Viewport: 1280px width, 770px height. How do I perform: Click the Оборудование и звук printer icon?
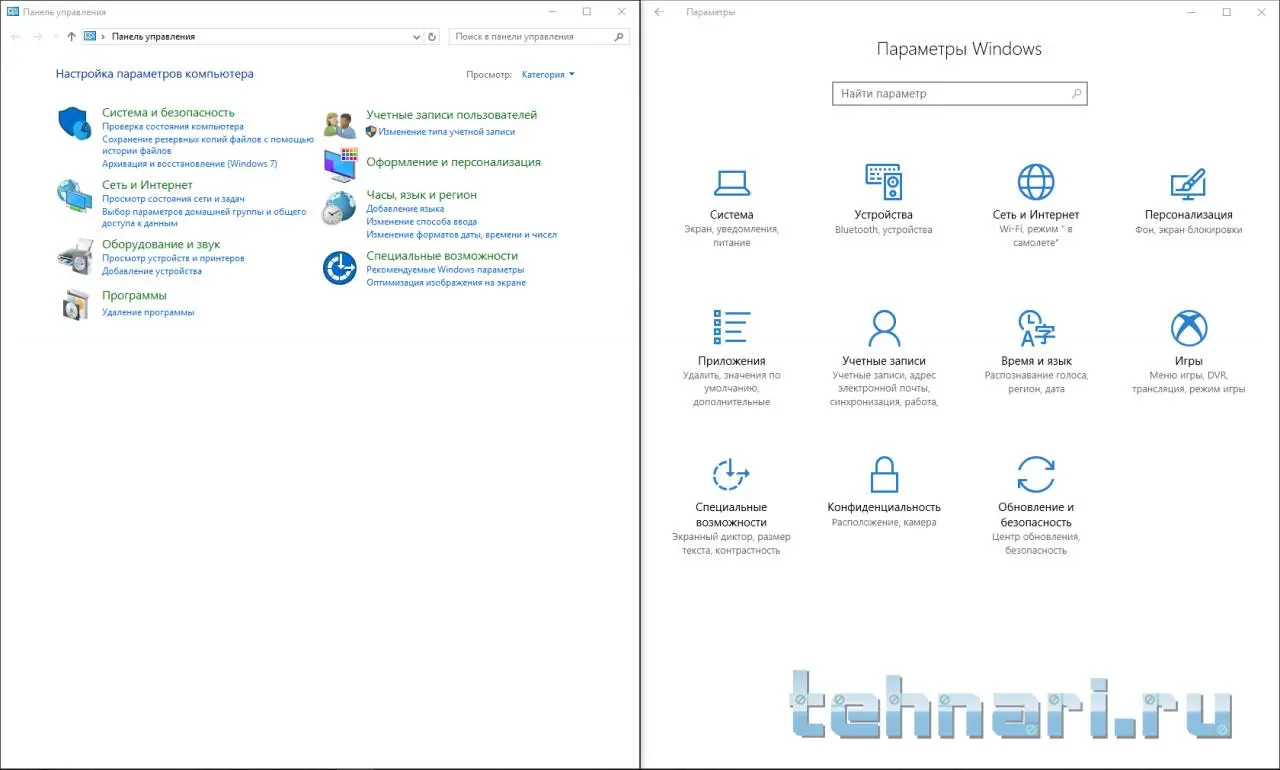point(75,256)
